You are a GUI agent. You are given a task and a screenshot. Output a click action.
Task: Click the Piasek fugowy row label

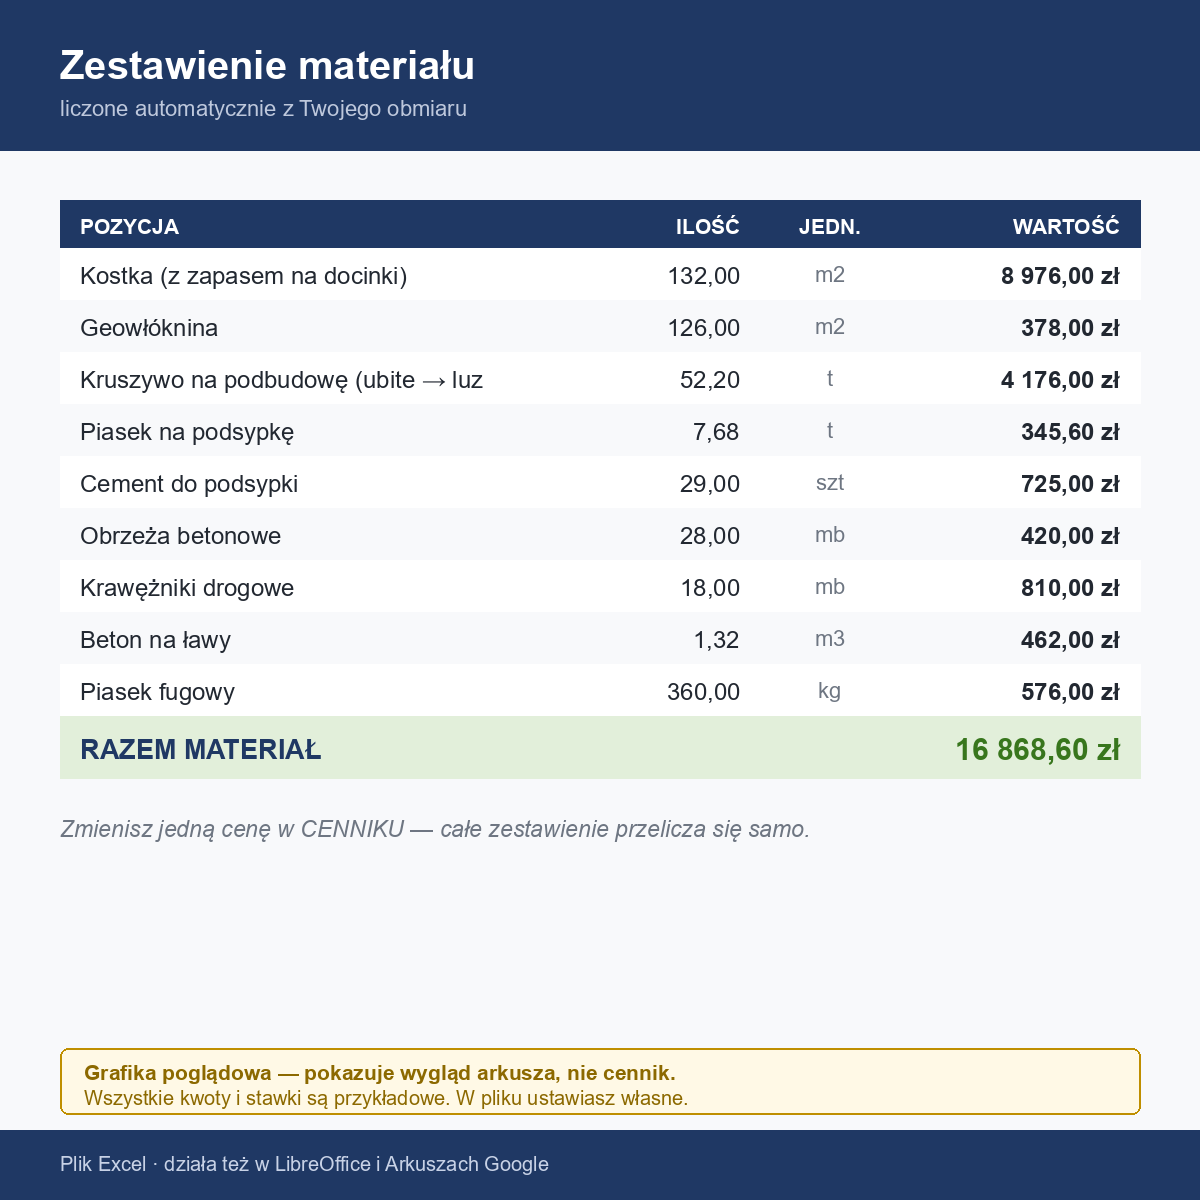(x=158, y=692)
